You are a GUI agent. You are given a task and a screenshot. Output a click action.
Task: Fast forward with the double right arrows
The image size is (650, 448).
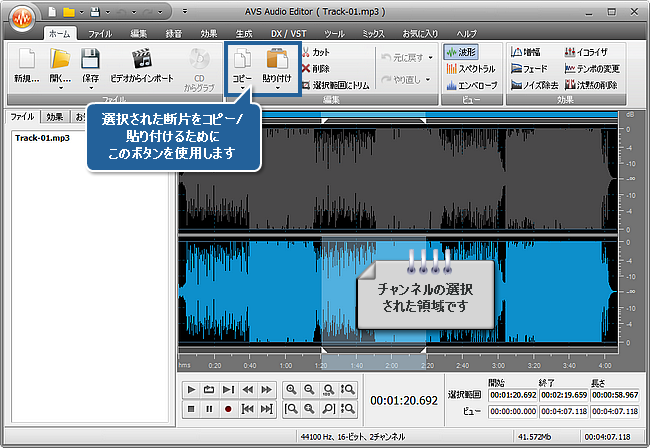[267, 390]
